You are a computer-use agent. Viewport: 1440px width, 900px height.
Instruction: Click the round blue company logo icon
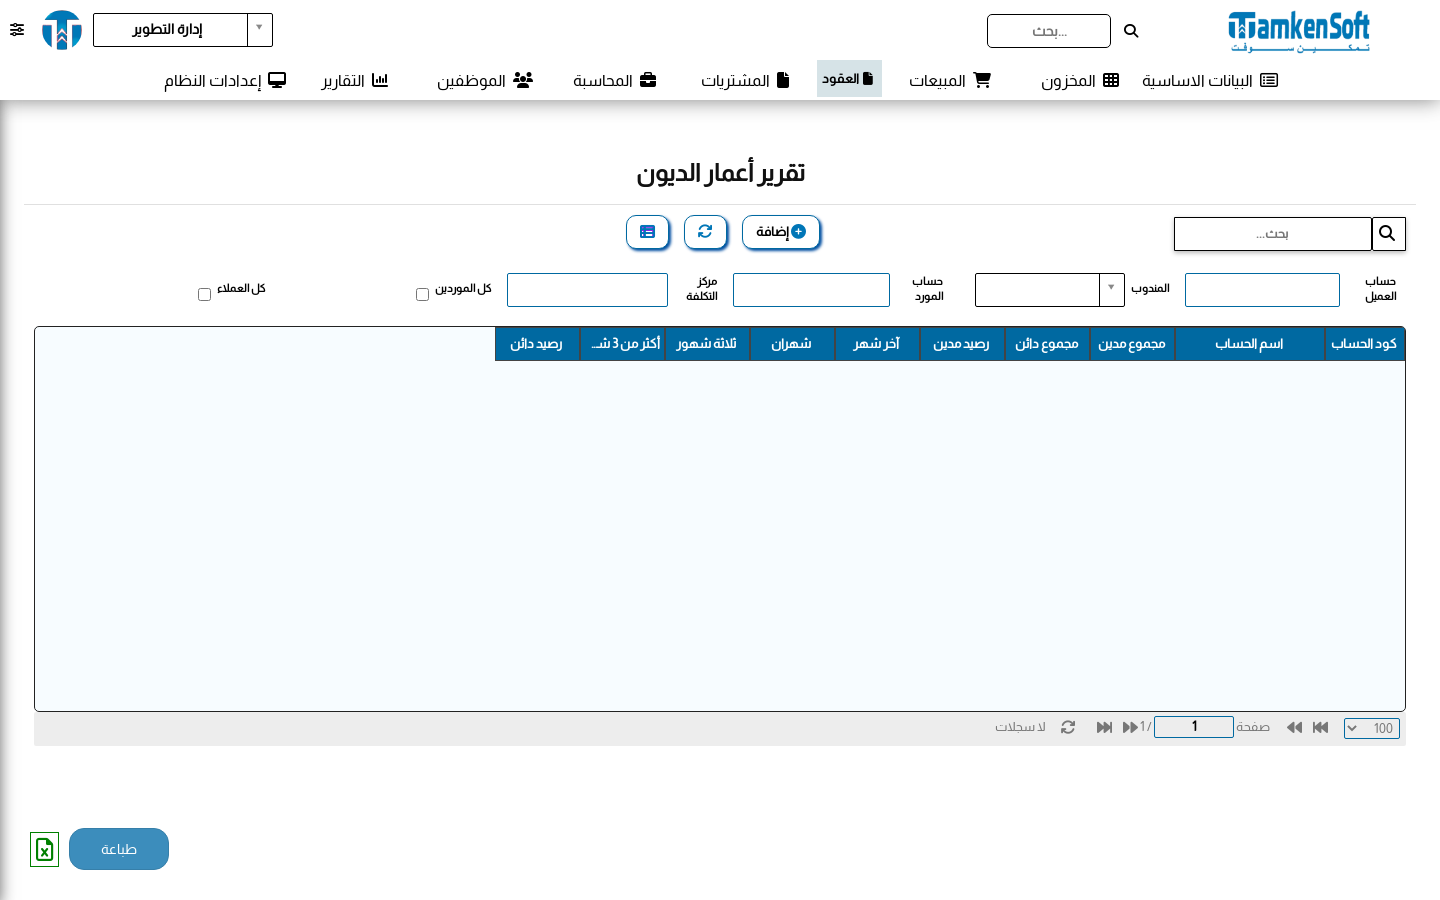point(62,30)
